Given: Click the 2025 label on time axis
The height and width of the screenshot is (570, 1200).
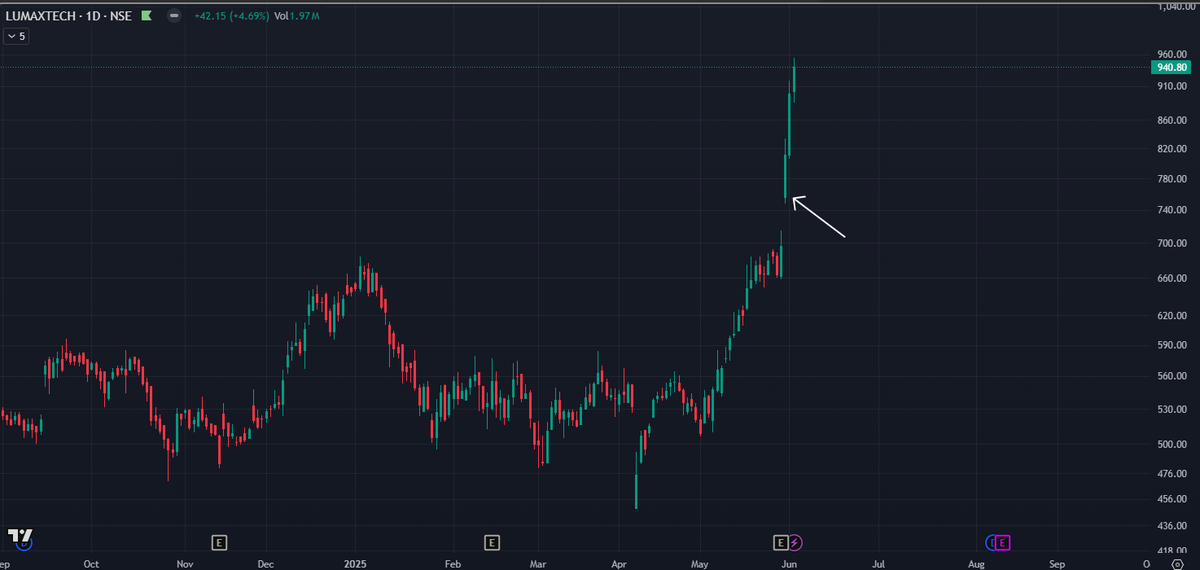Looking at the screenshot, I should point(356,563).
